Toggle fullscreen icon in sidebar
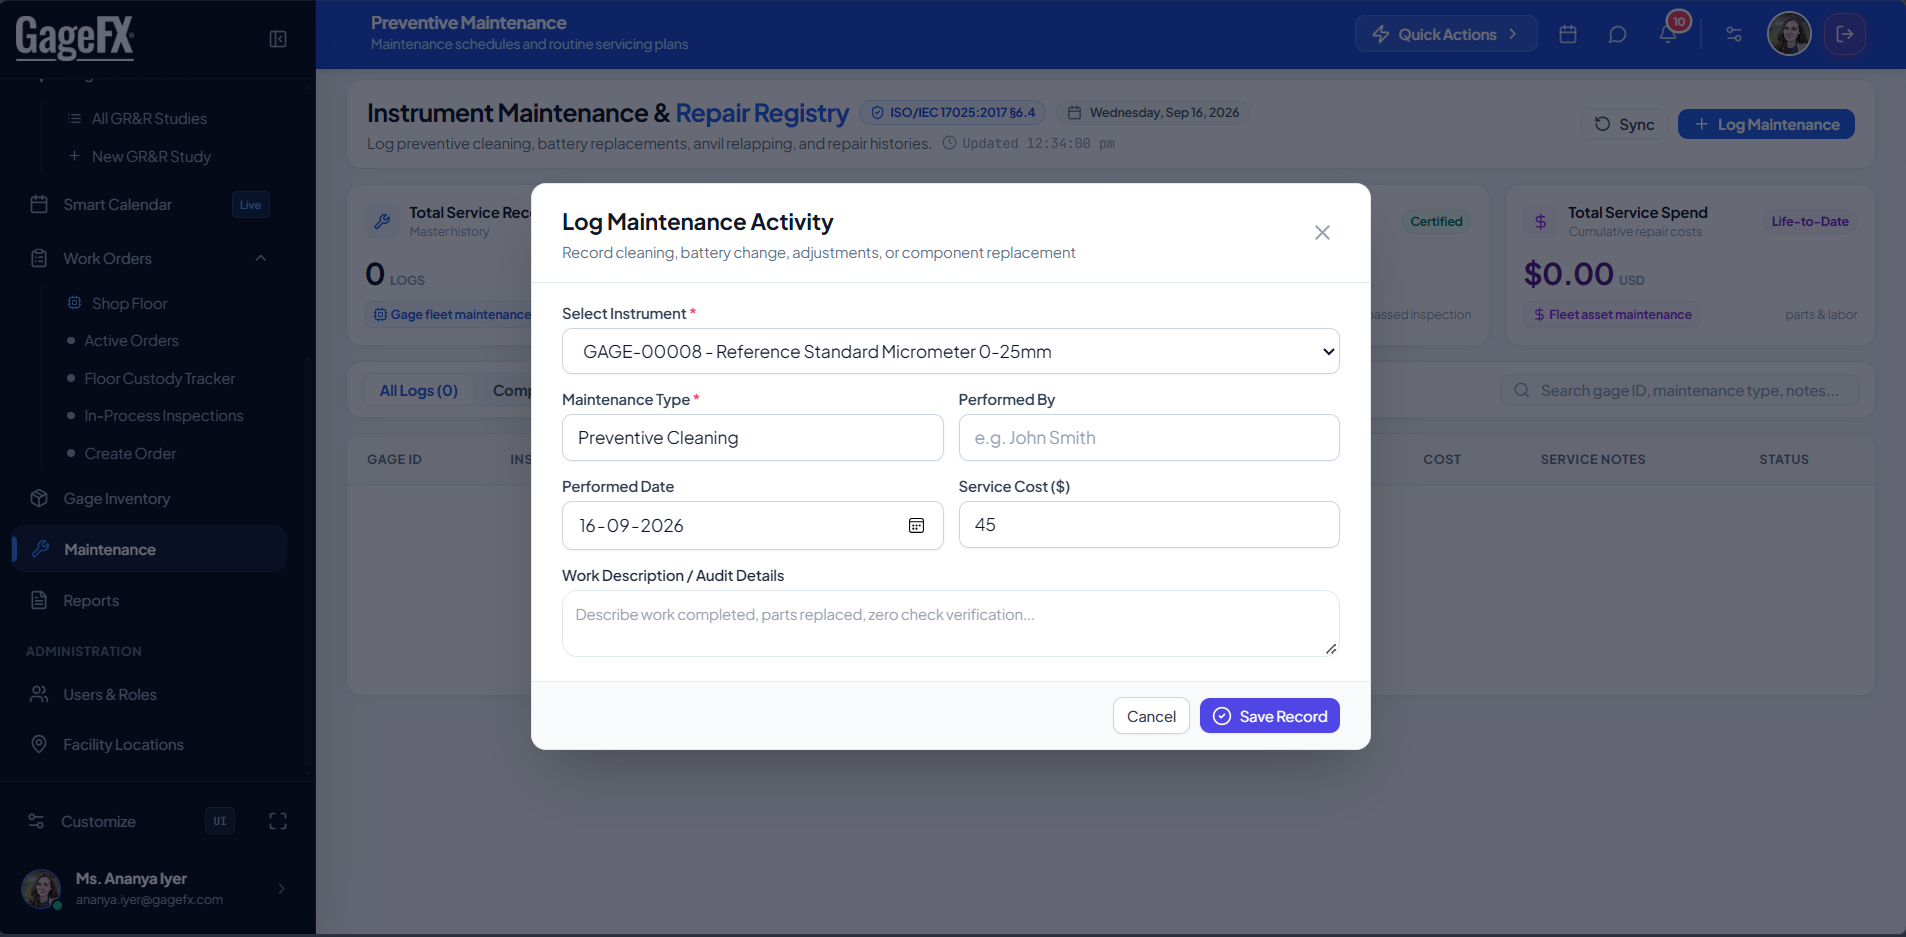The width and height of the screenshot is (1906, 937). [278, 821]
